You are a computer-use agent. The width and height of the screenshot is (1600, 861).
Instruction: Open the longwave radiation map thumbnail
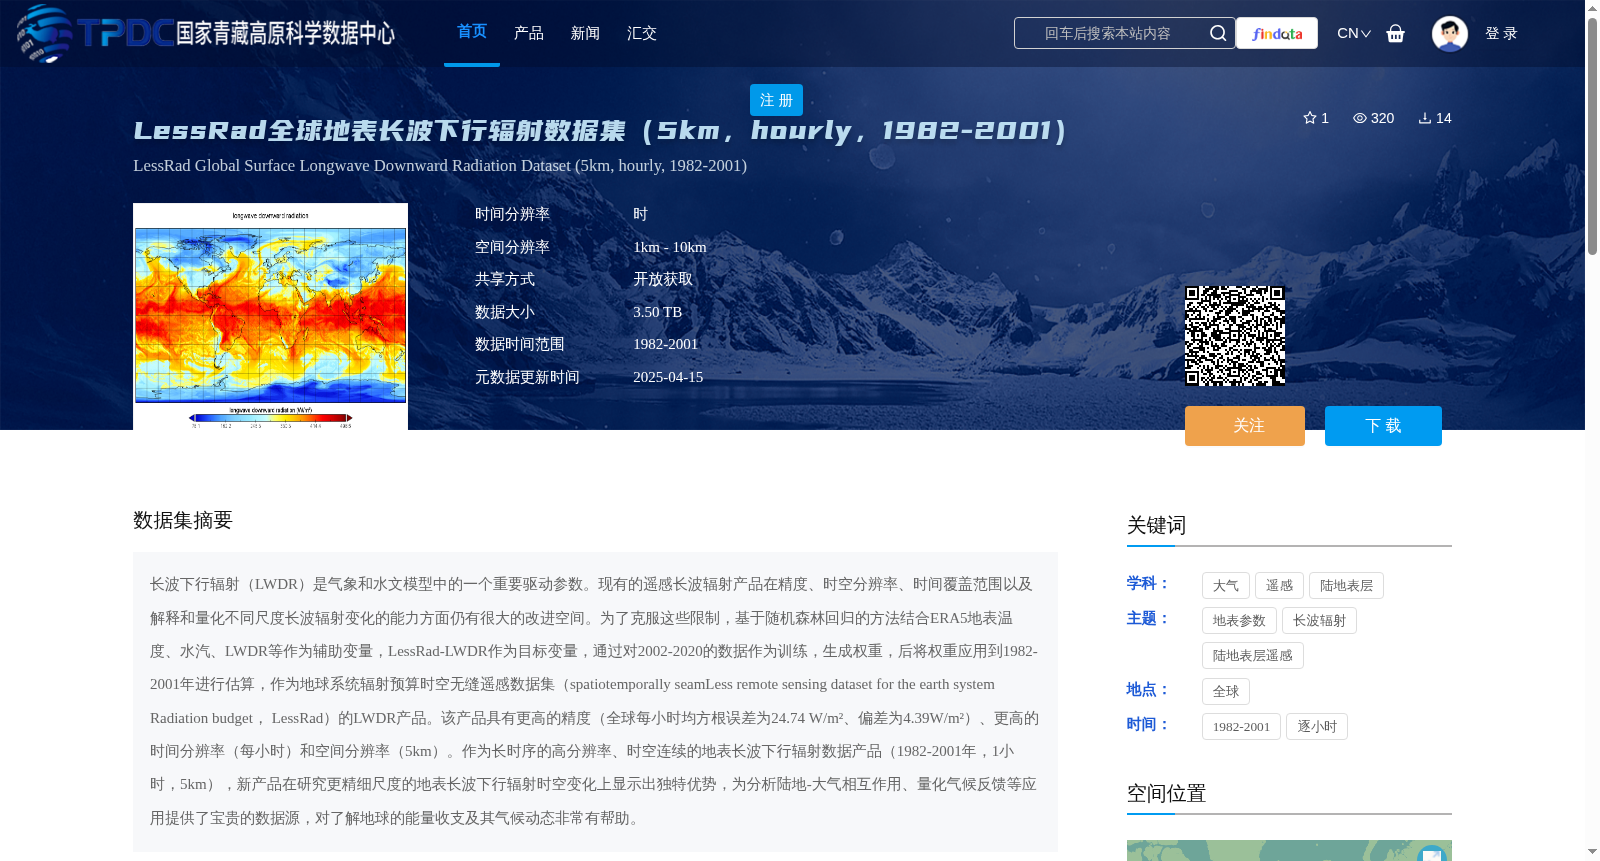click(270, 317)
